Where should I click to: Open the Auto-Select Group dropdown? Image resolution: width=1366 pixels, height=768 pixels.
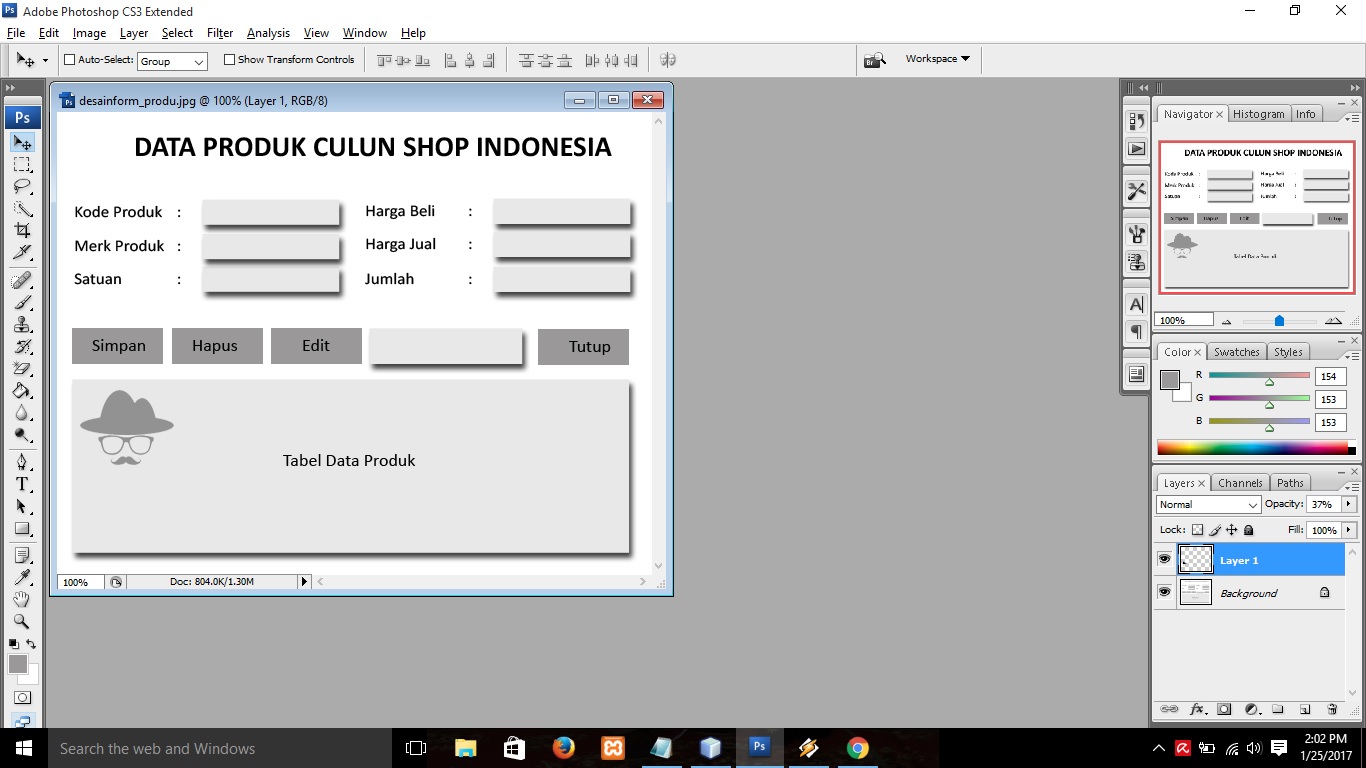pos(171,60)
